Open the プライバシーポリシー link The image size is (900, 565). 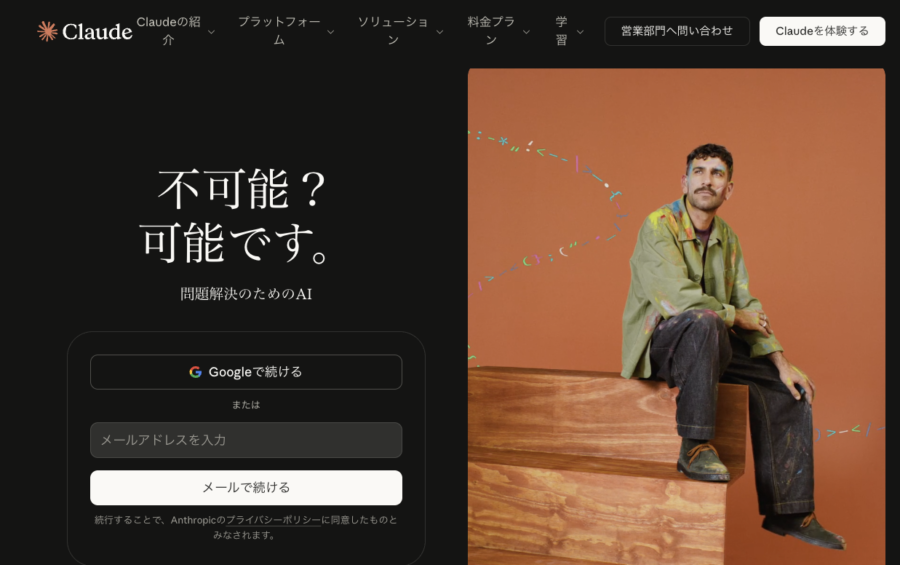(x=273, y=520)
